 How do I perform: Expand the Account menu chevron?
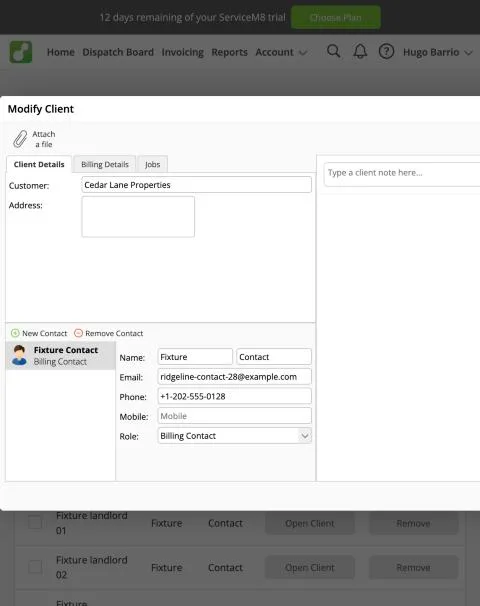point(303,53)
